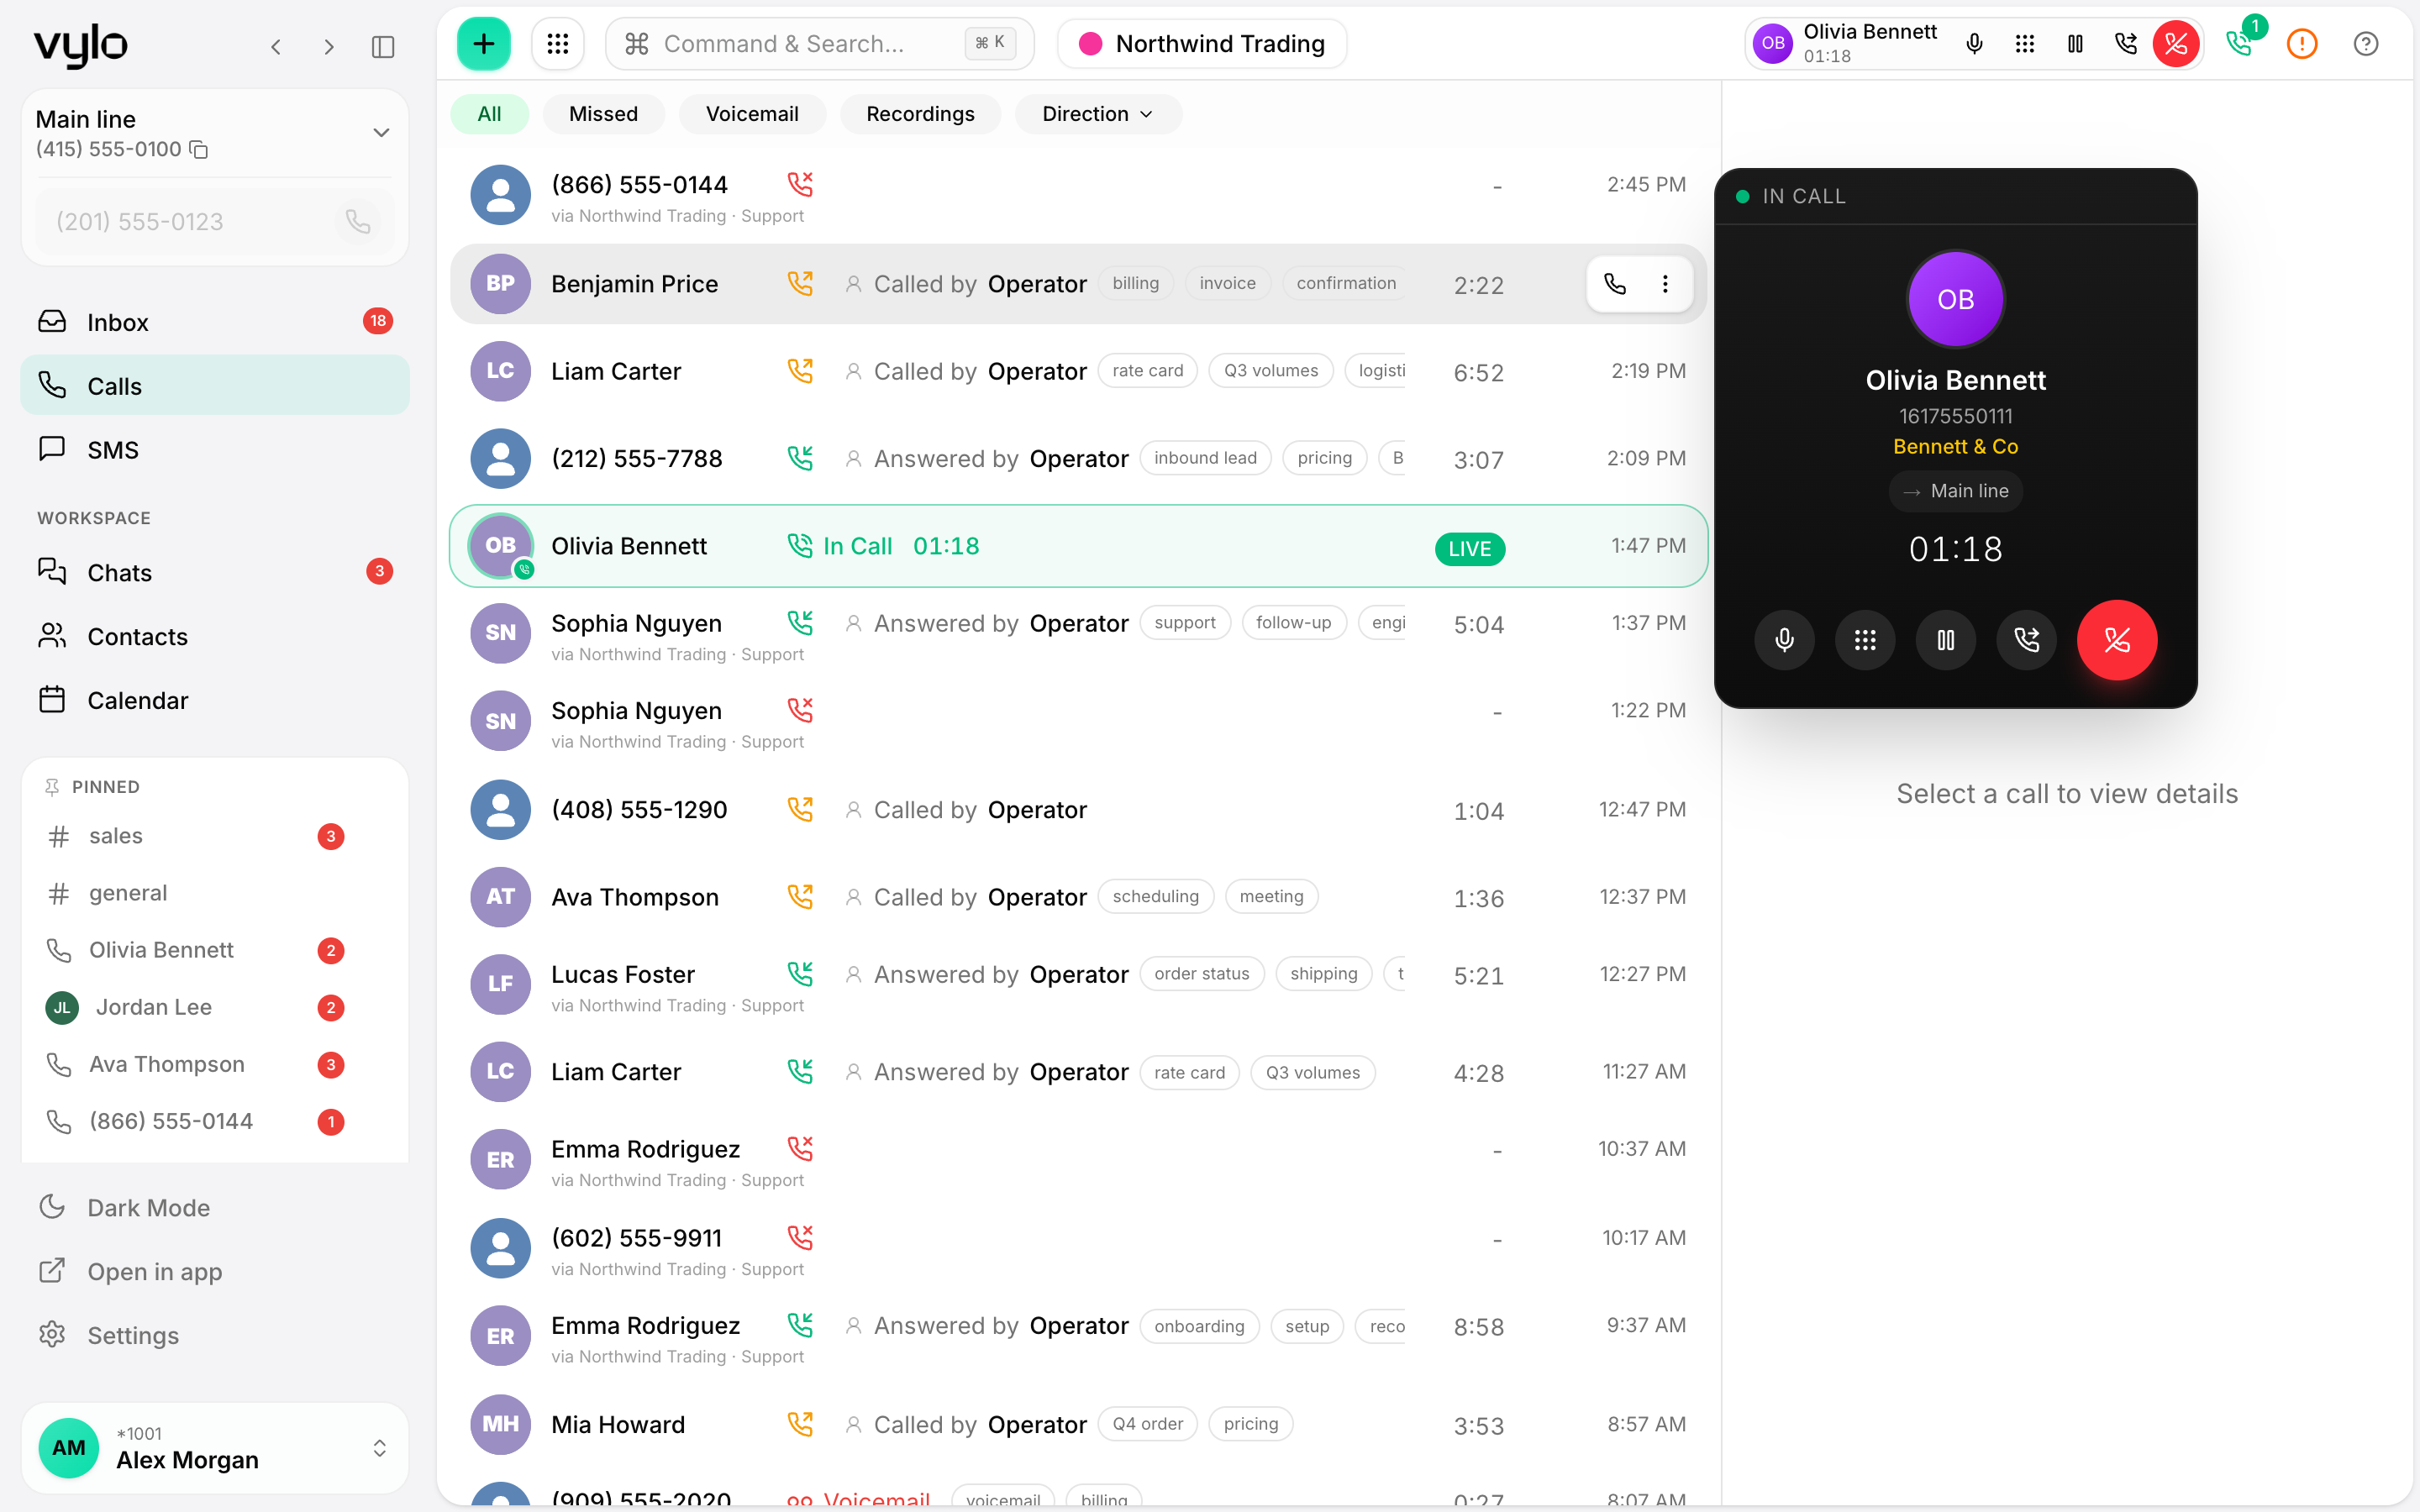Open pinned Olivia Bennett conversation
This screenshot has height=1512, width=2420.
(197, 950)
